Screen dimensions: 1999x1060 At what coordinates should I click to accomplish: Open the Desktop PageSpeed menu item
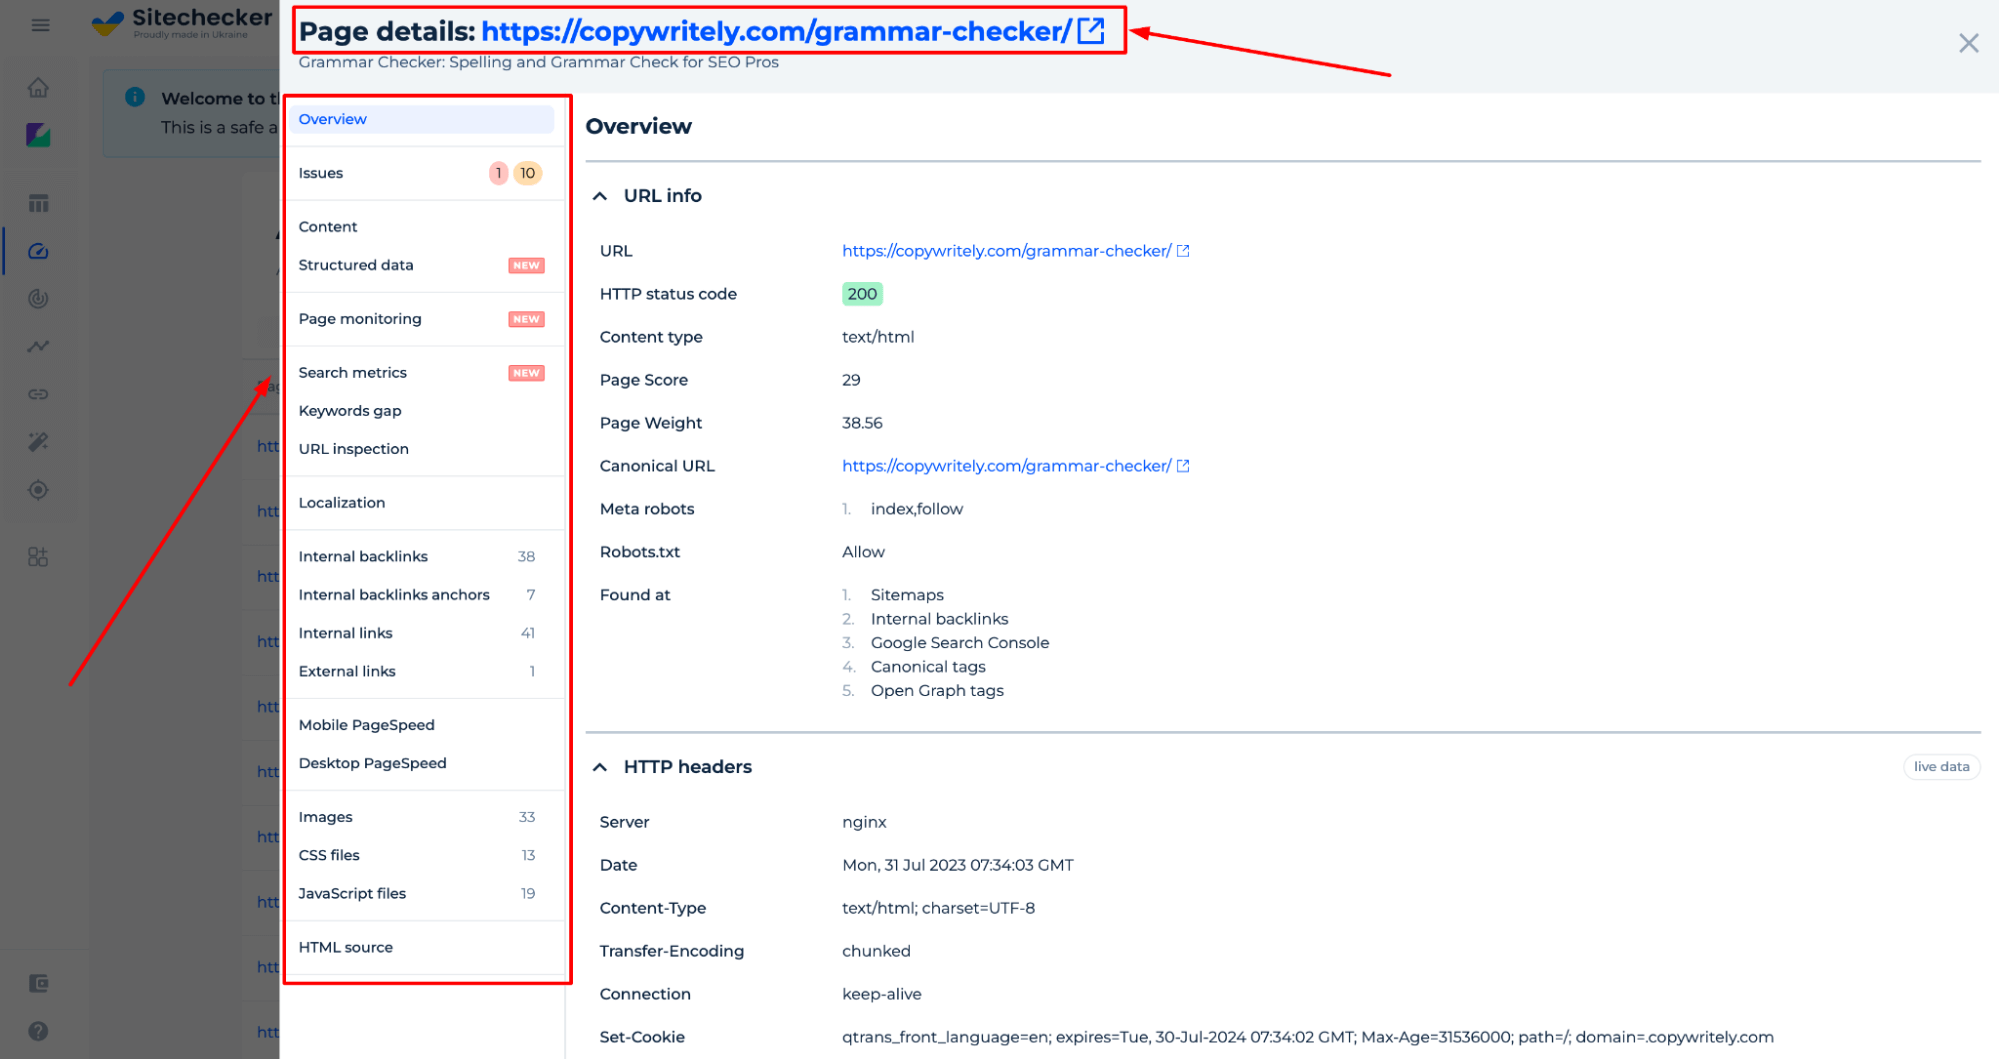[422, 763]
